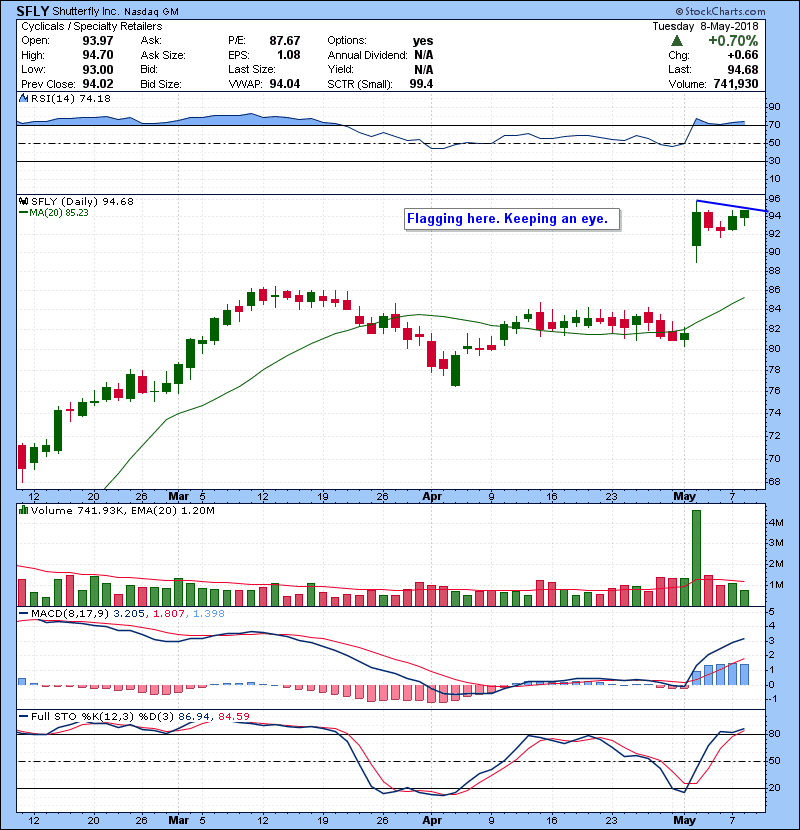Select the Full STO legend line marker
The height and width of the screenshot is (830, 800).
pos(23,716)
